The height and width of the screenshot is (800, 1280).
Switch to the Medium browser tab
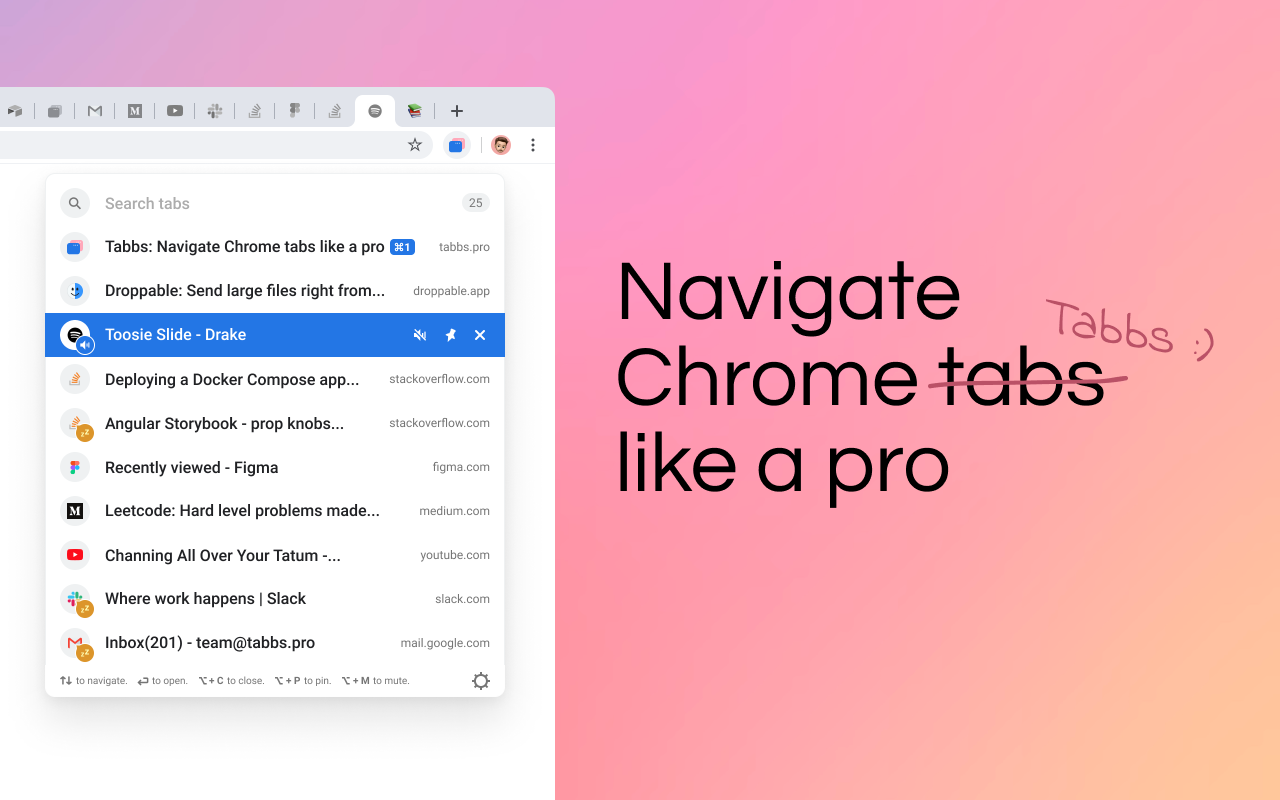tap(135, 111)
